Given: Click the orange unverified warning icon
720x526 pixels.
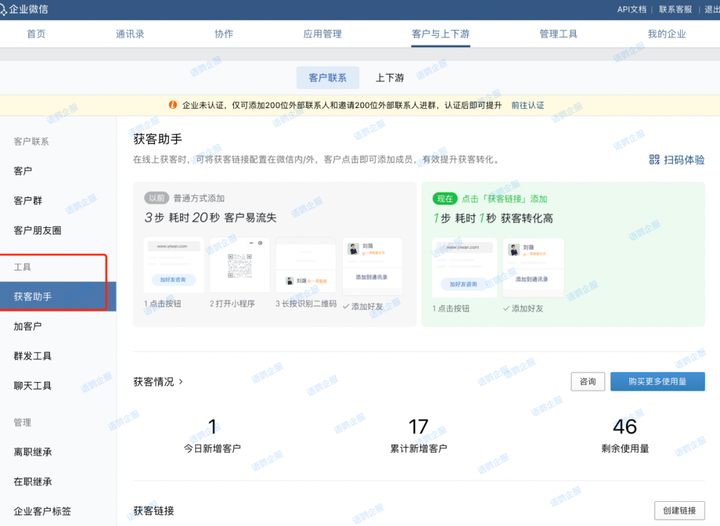Looking at the screenshot, I should click(x=173, y=105).
